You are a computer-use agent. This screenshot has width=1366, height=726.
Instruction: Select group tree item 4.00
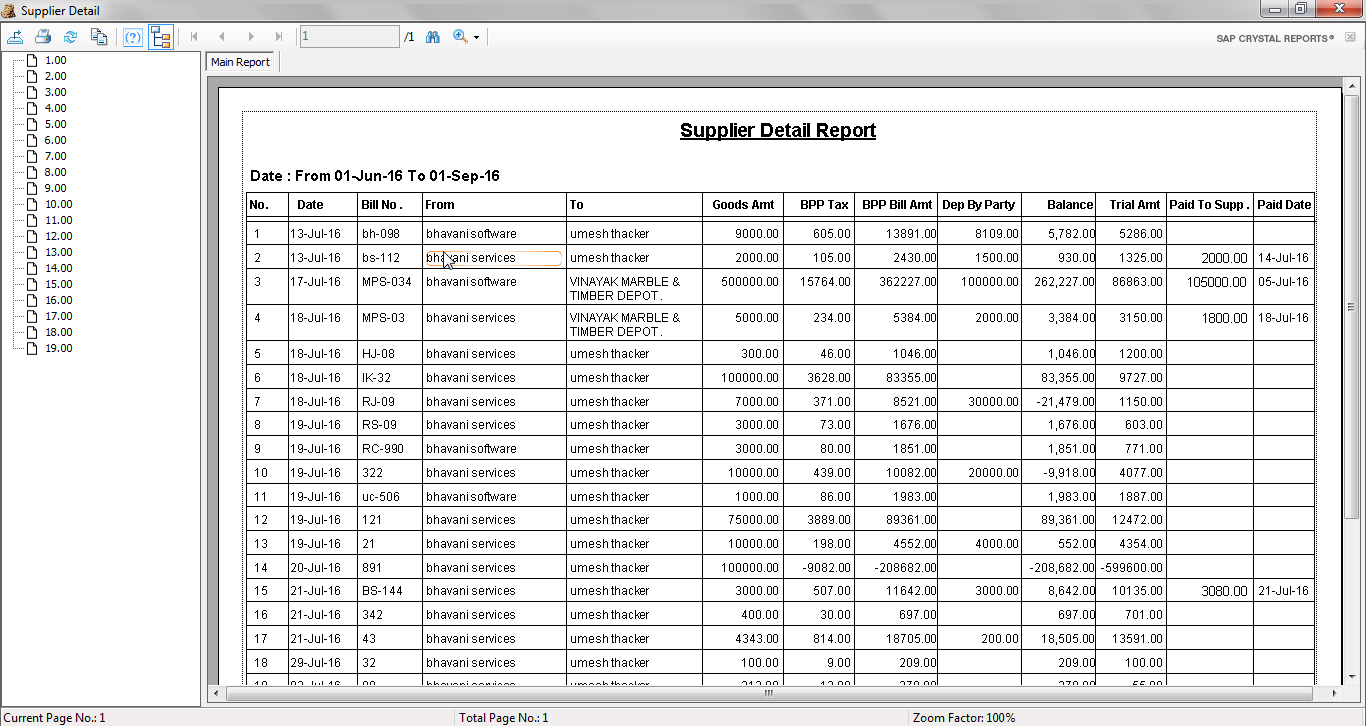pos(55,108)
